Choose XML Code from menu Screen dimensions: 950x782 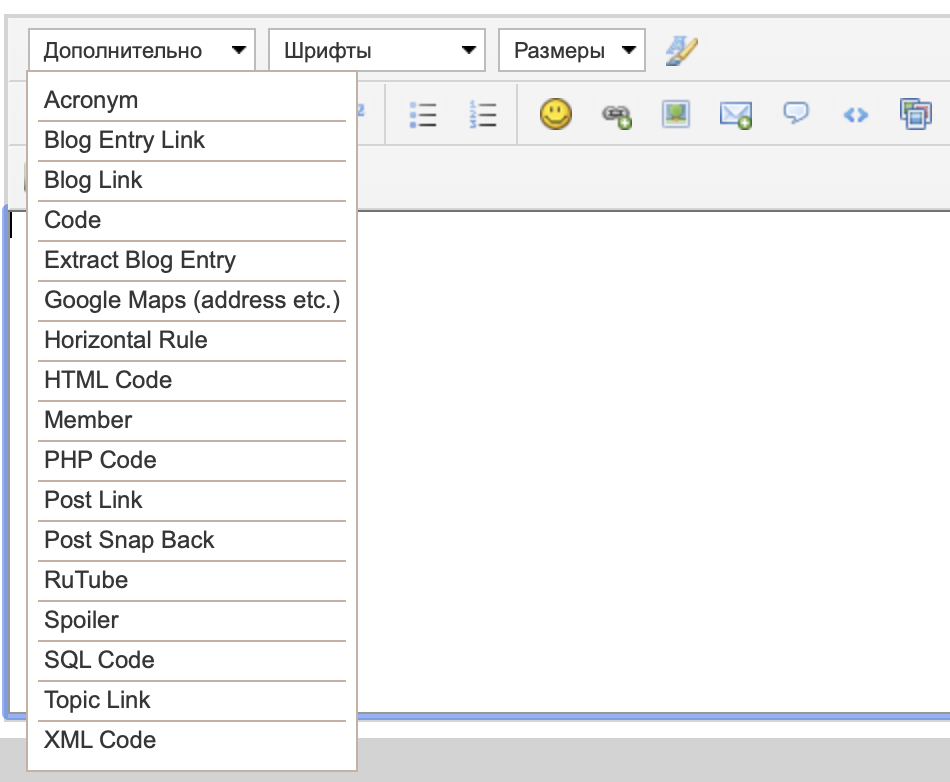click(191, 740)
